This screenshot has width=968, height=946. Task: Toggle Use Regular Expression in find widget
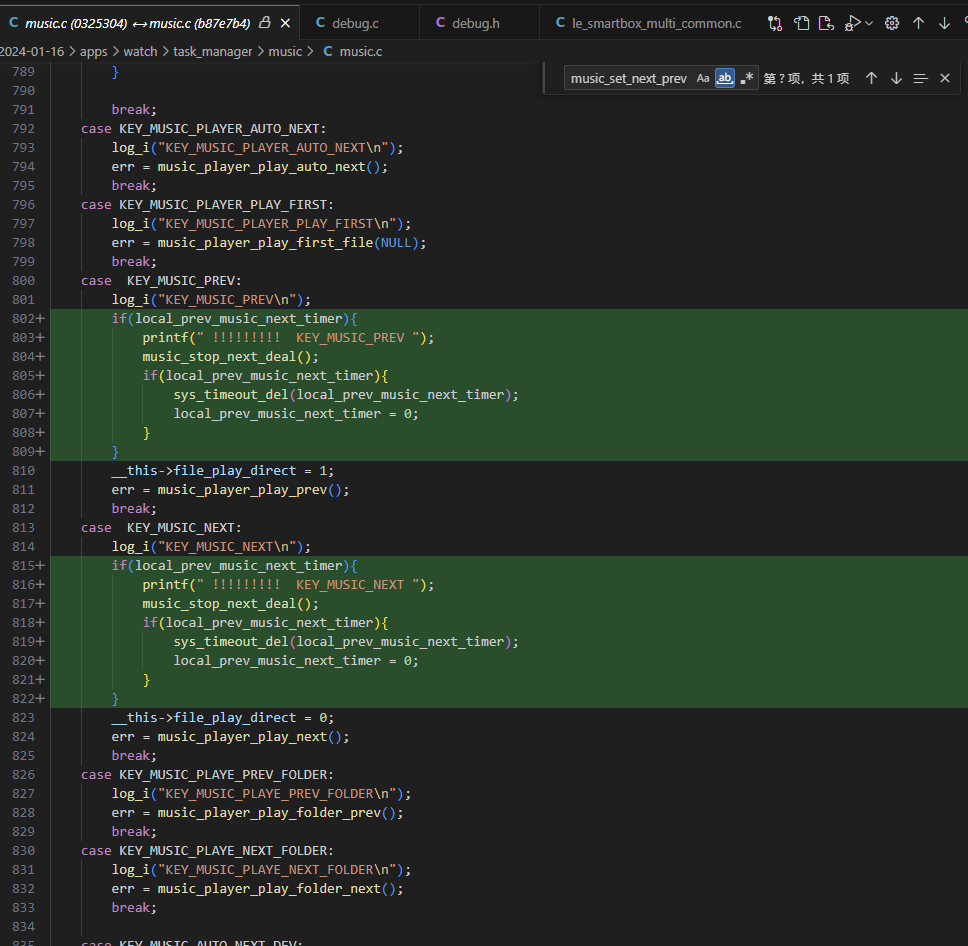746,78
